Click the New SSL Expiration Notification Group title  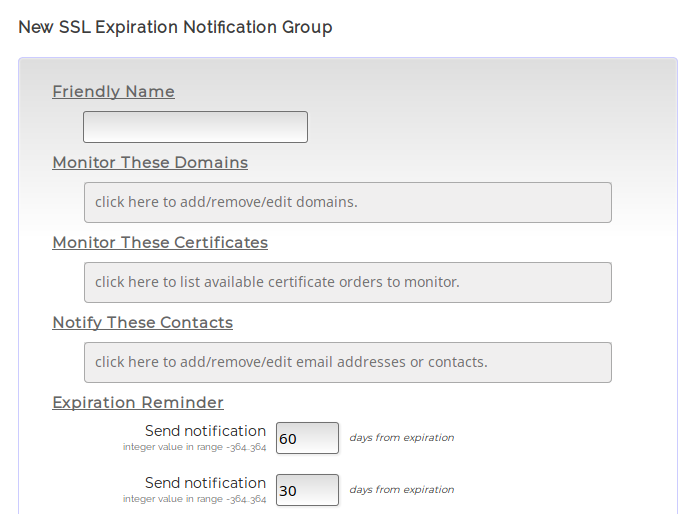coord(175,27)
